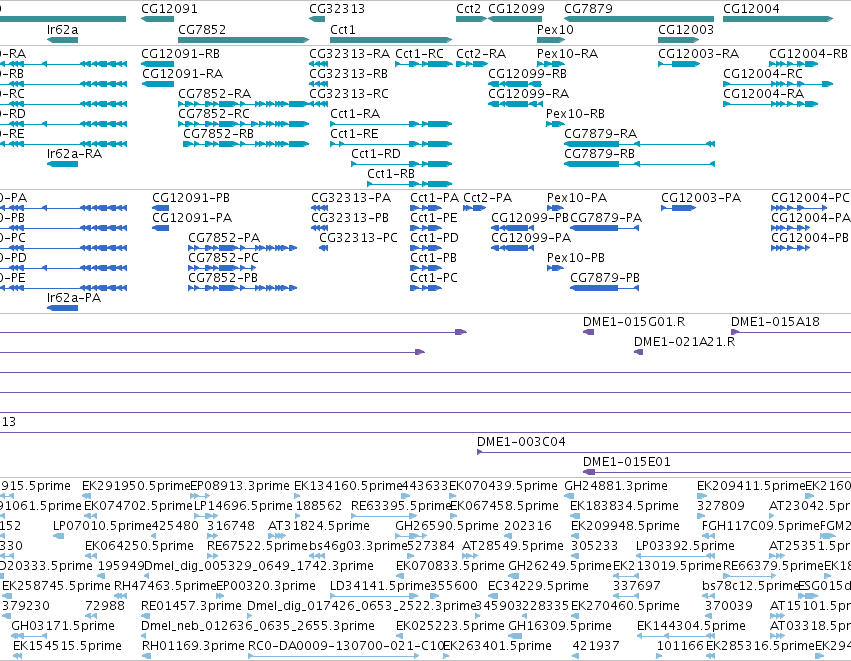Select transcript CG7852-RC
This screenshot has width=851, height=661.
tap(214, 114)
